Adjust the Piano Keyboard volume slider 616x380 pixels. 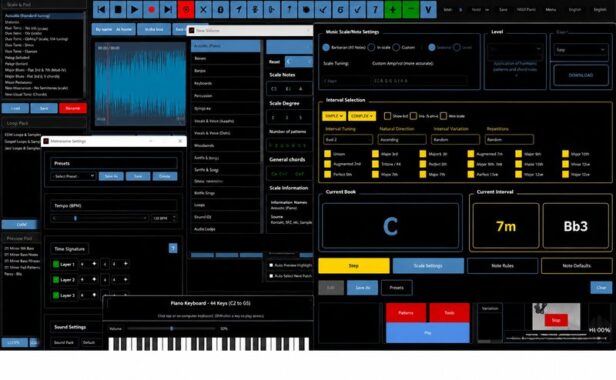(172, 329)
